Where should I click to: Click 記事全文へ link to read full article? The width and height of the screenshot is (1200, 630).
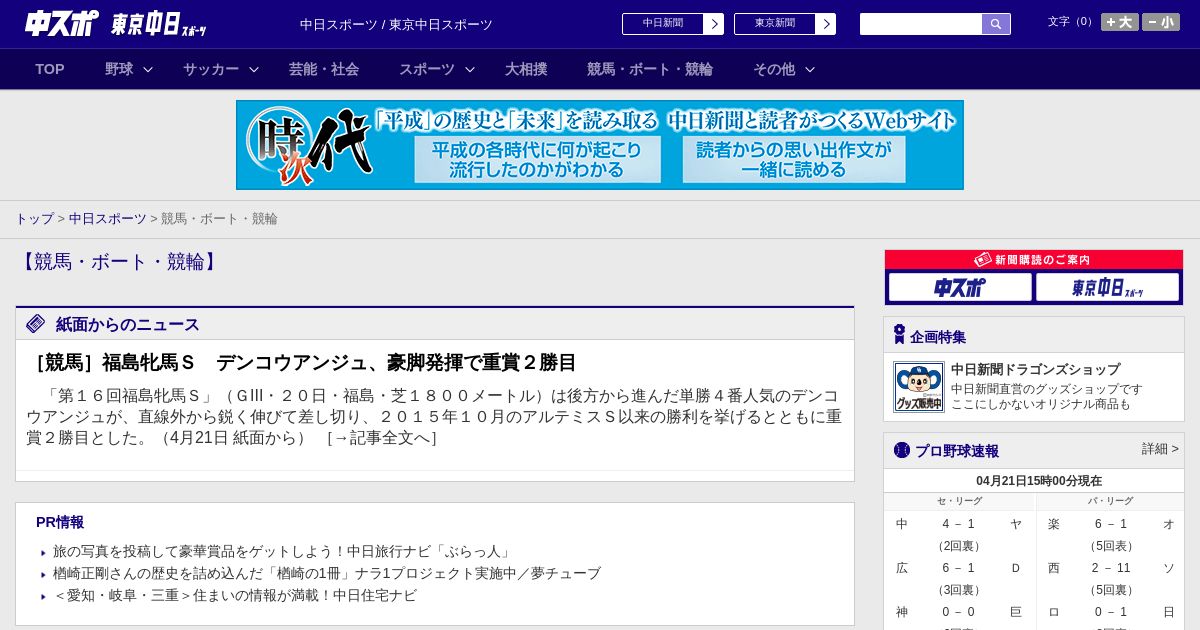[381, 437]
